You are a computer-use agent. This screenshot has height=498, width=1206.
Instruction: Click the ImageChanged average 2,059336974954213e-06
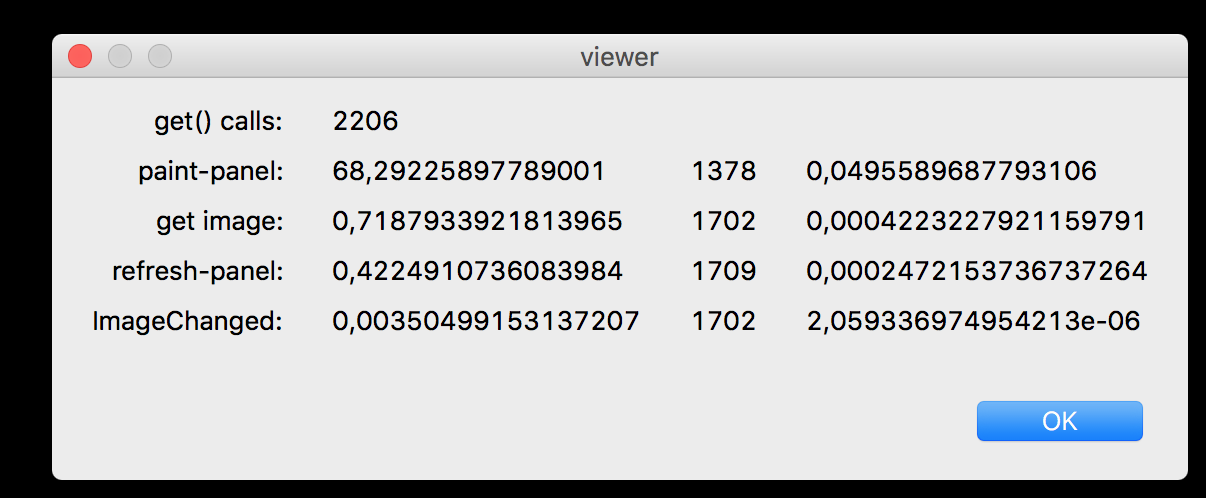pyautogui.click(x=973, y=322)
